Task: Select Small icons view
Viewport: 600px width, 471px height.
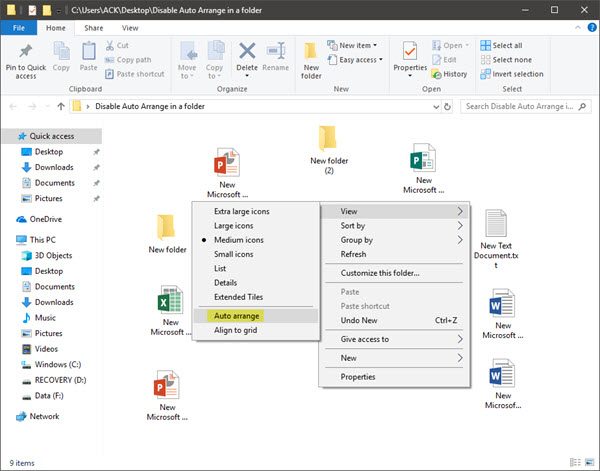Action: pos(256,254)
